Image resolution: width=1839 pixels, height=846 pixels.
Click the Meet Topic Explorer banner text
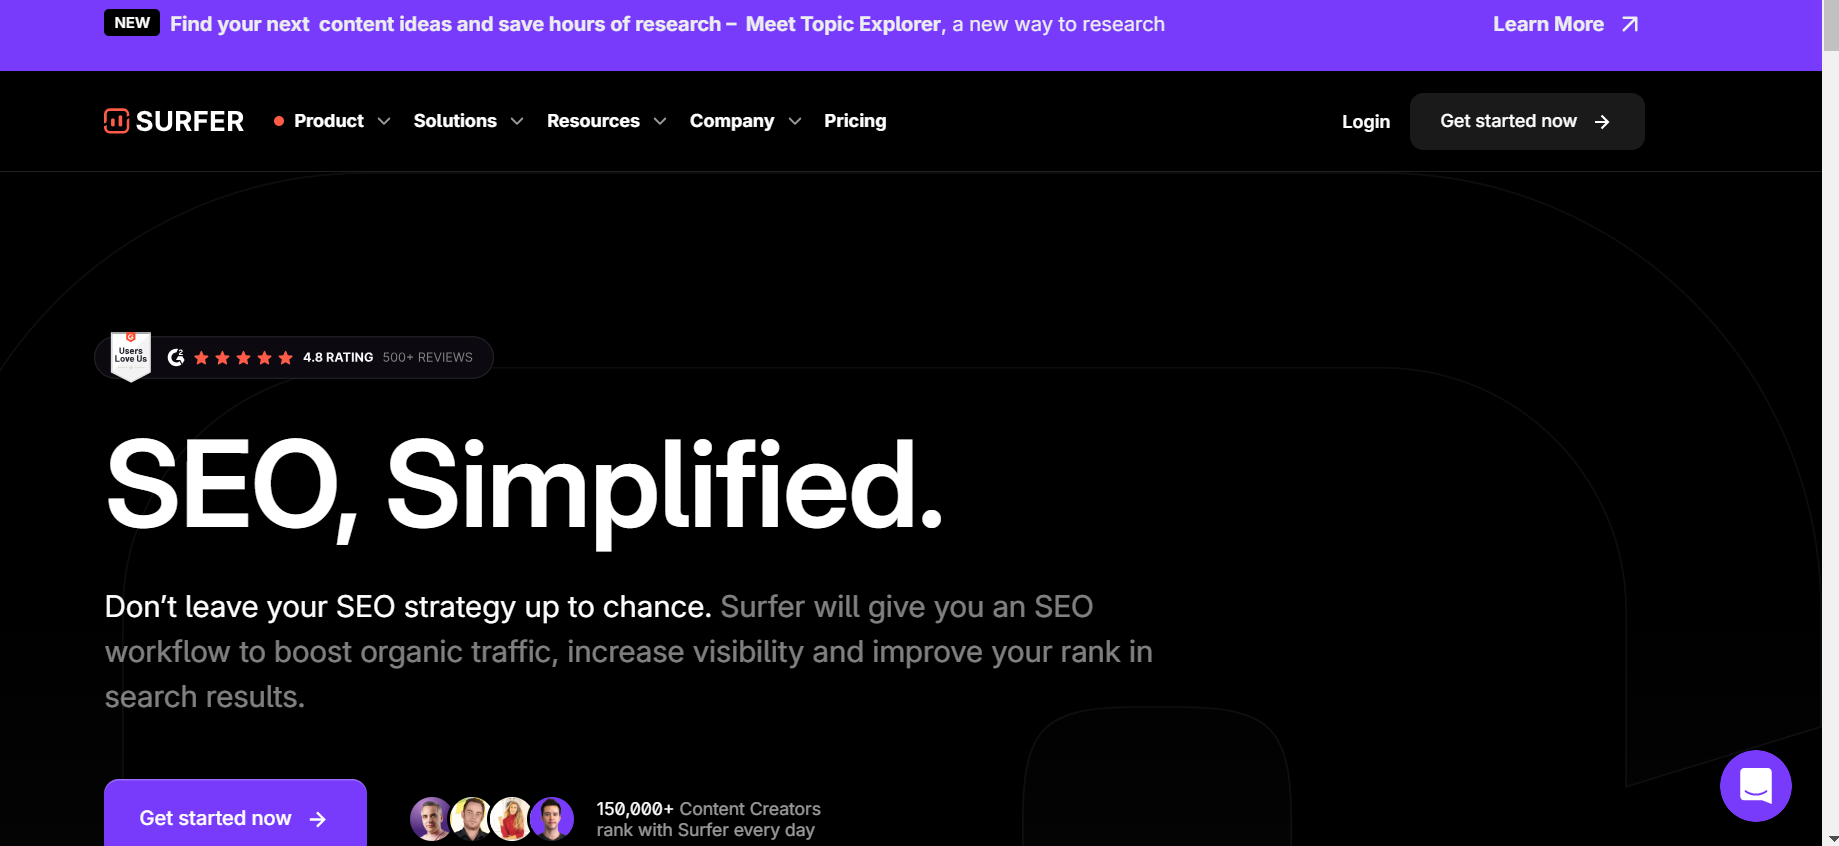click(844, 24)
